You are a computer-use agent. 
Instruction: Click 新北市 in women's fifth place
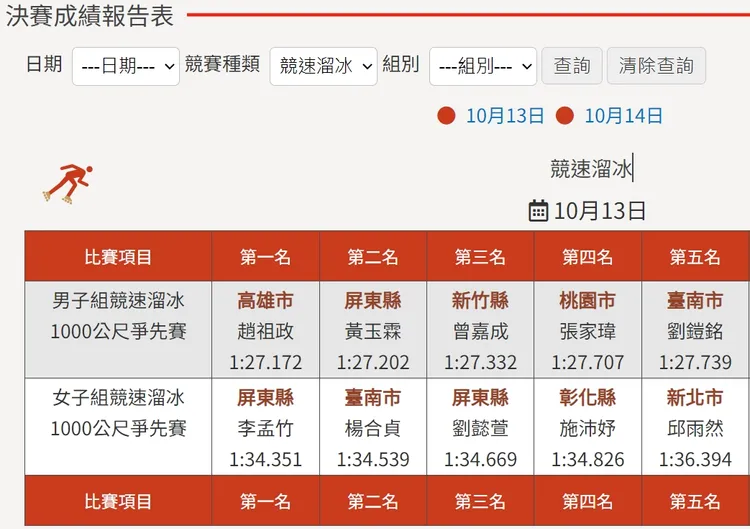pos(695,397)
